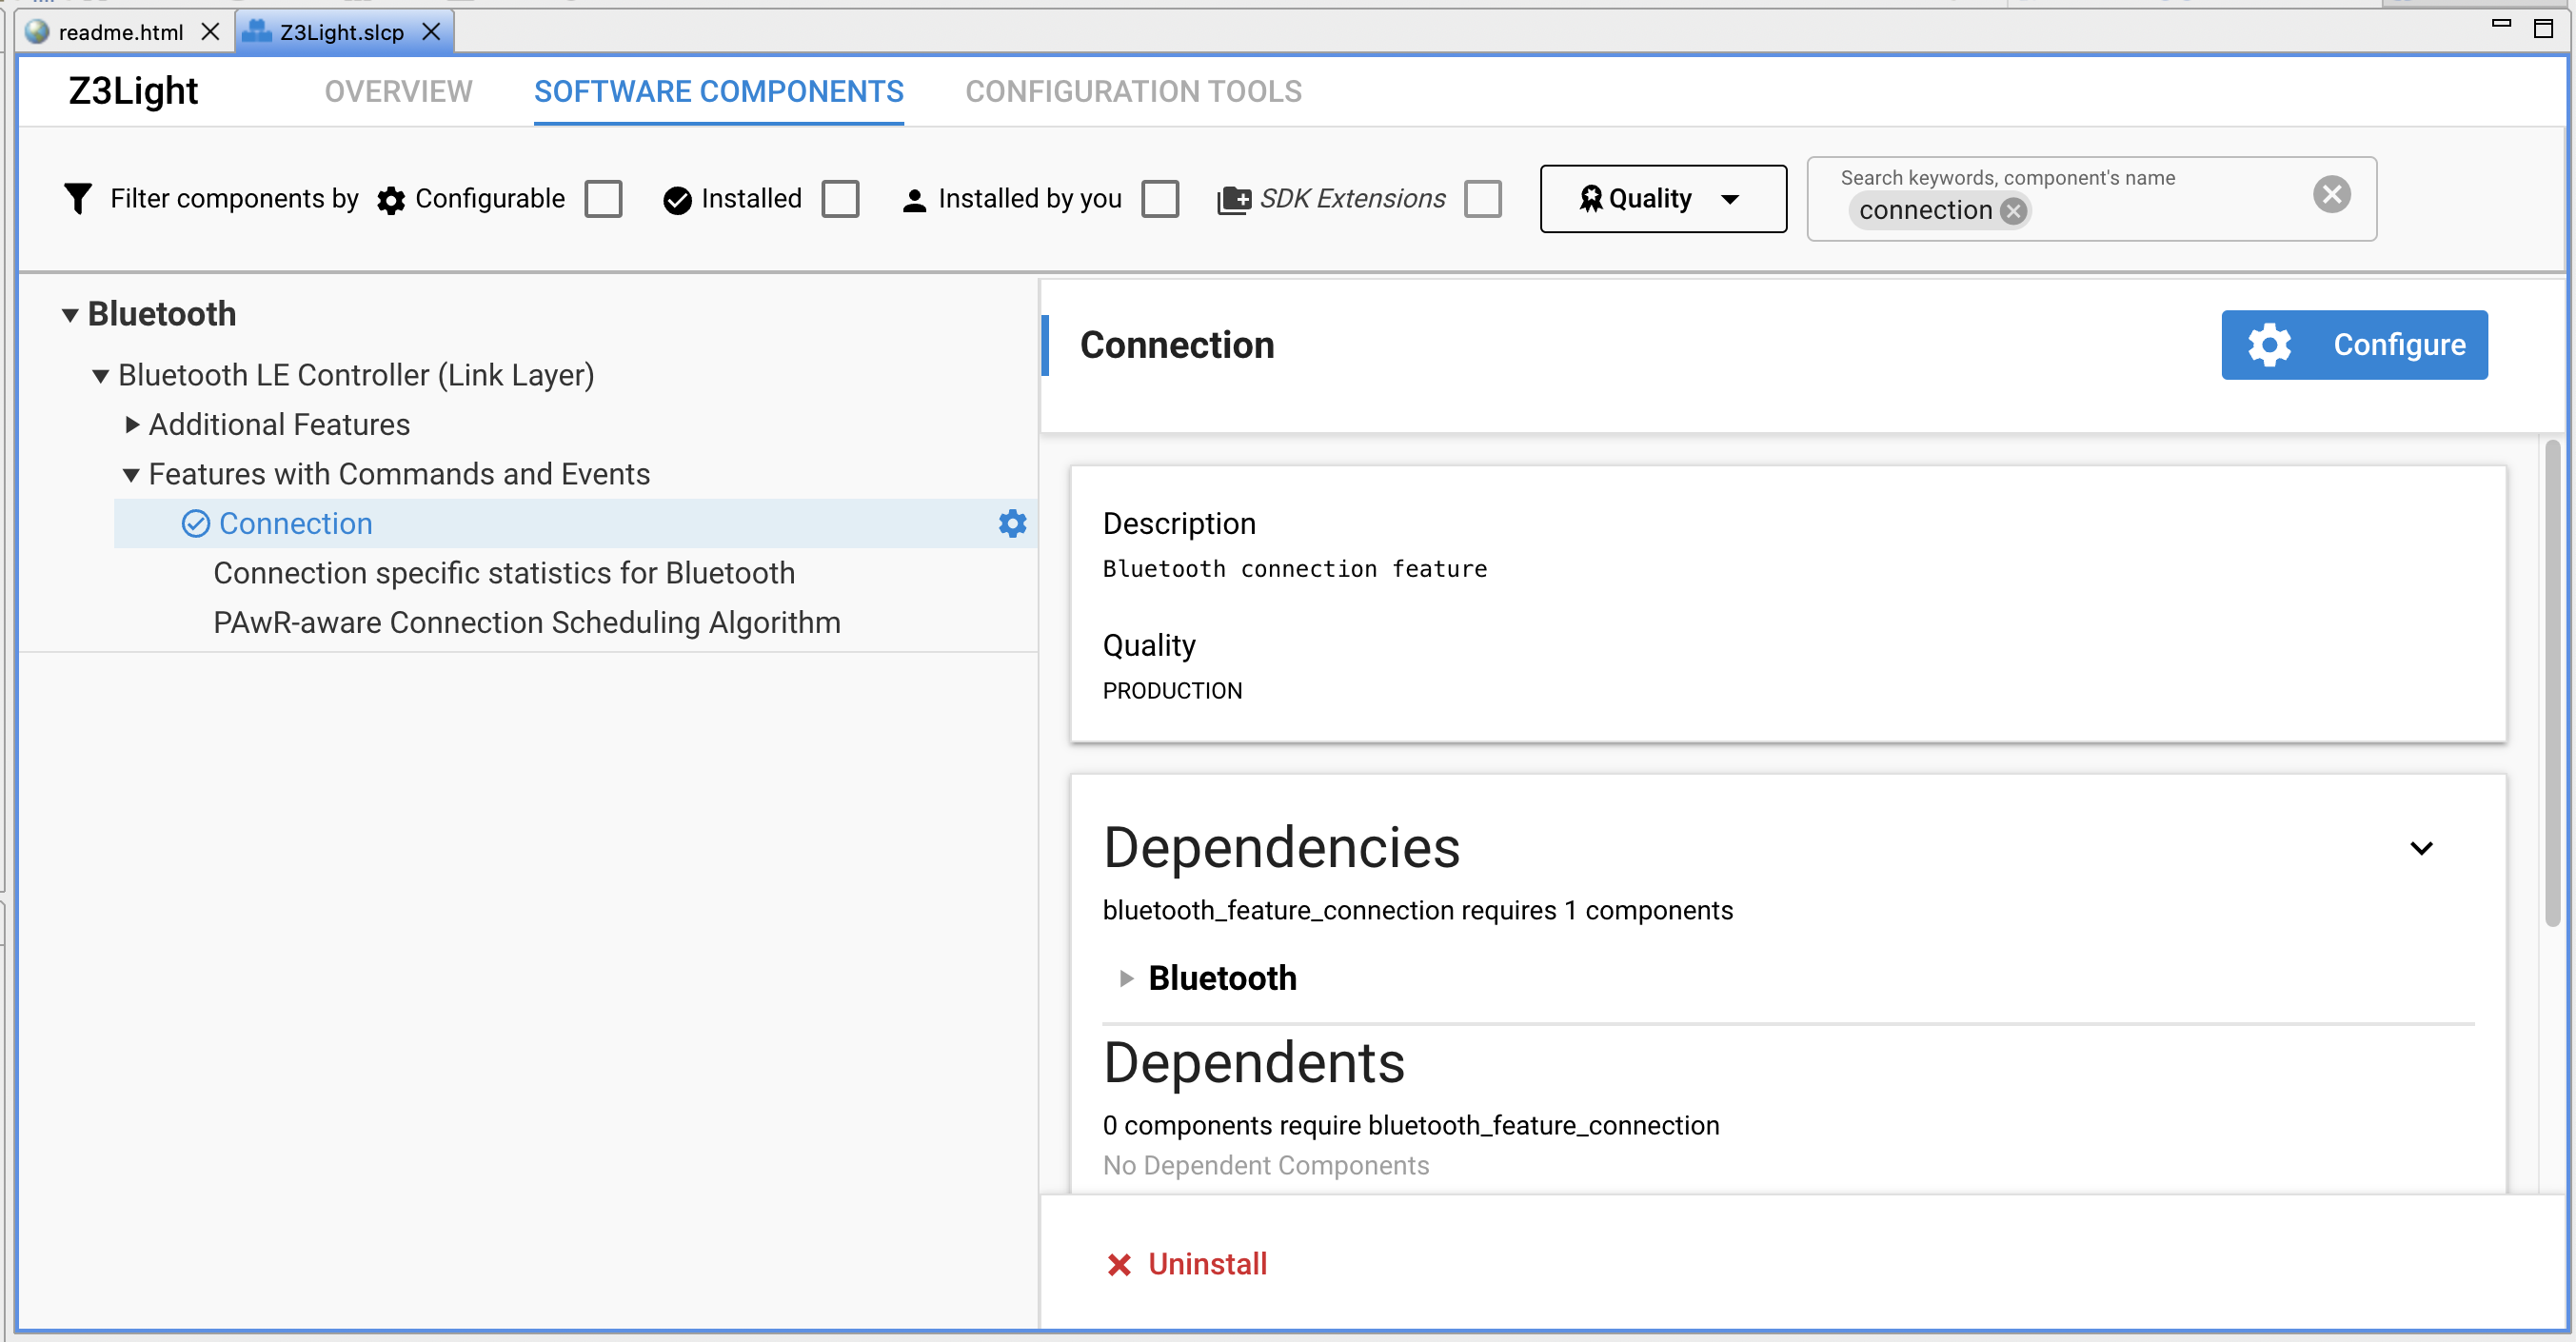Click the Configure button
Screen dimensions: 2576x1342
2354,345
